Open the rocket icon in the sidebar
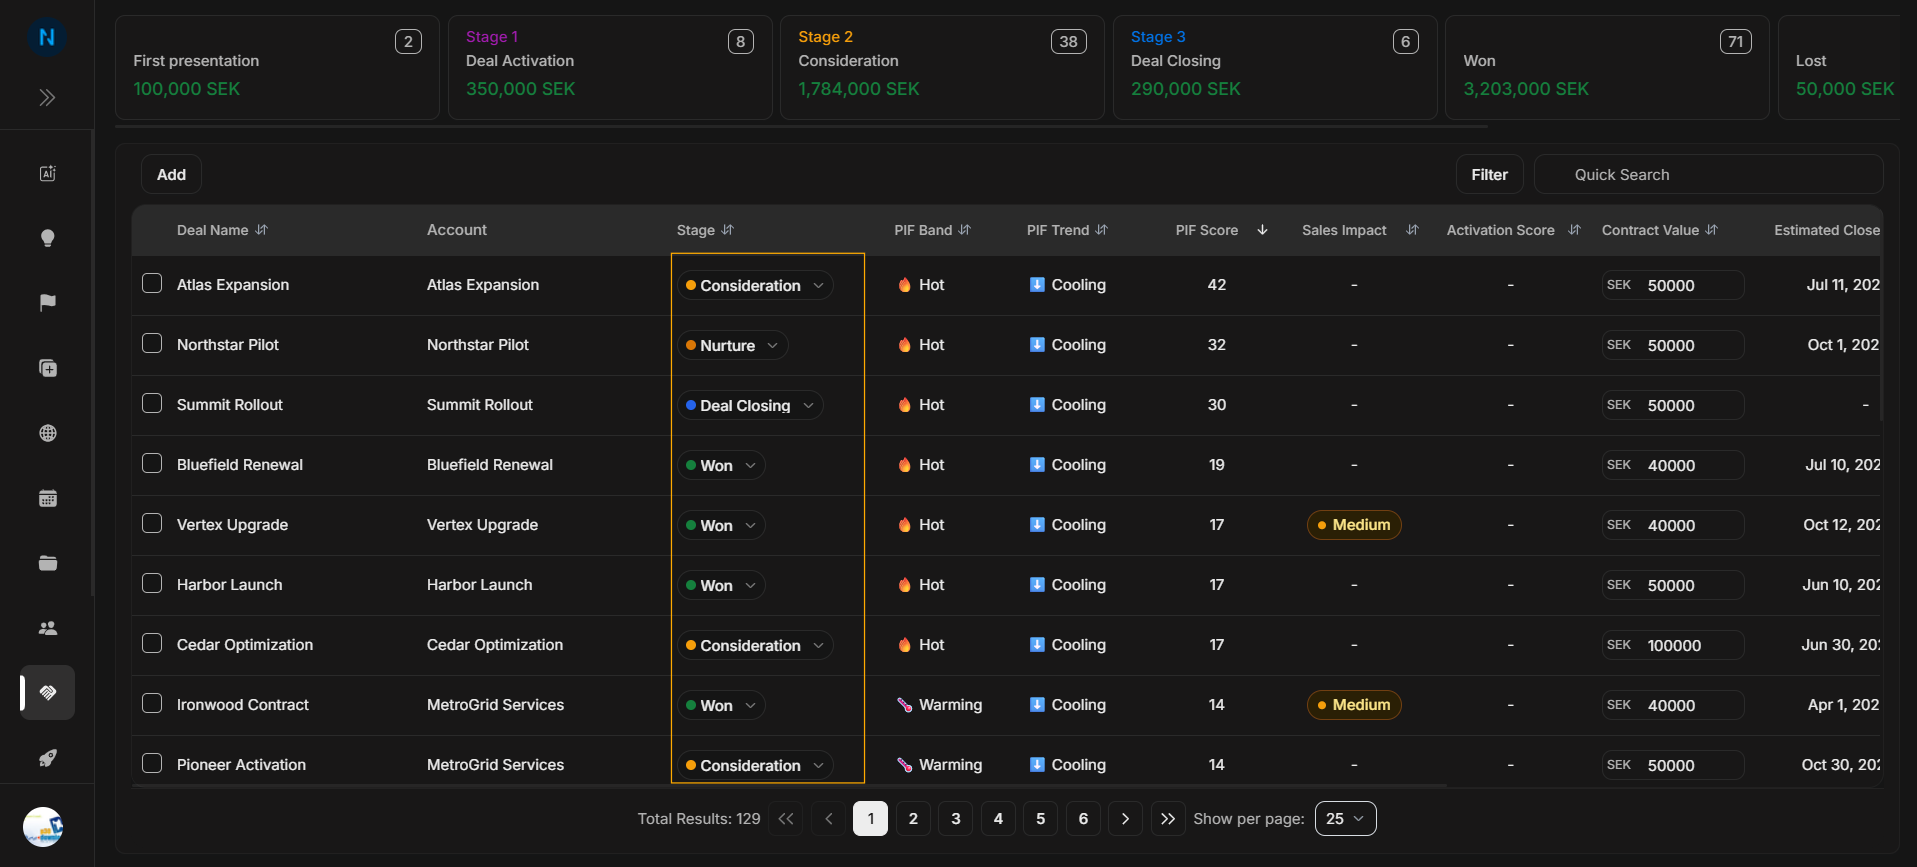 click(x=47, y=758)
